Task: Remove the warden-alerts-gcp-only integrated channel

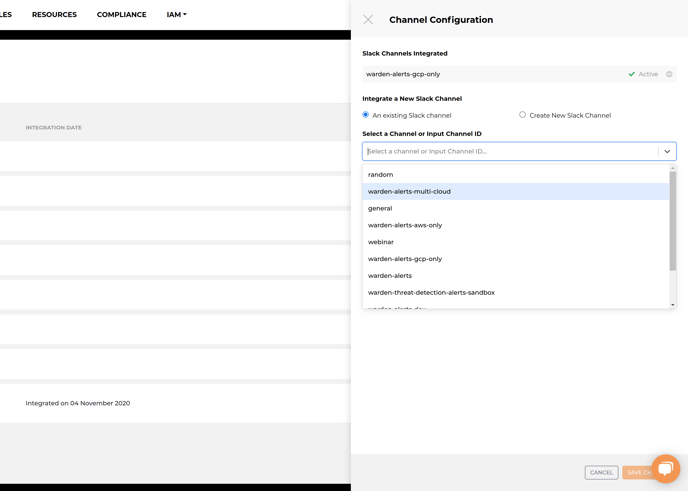Action: [669, 74]
